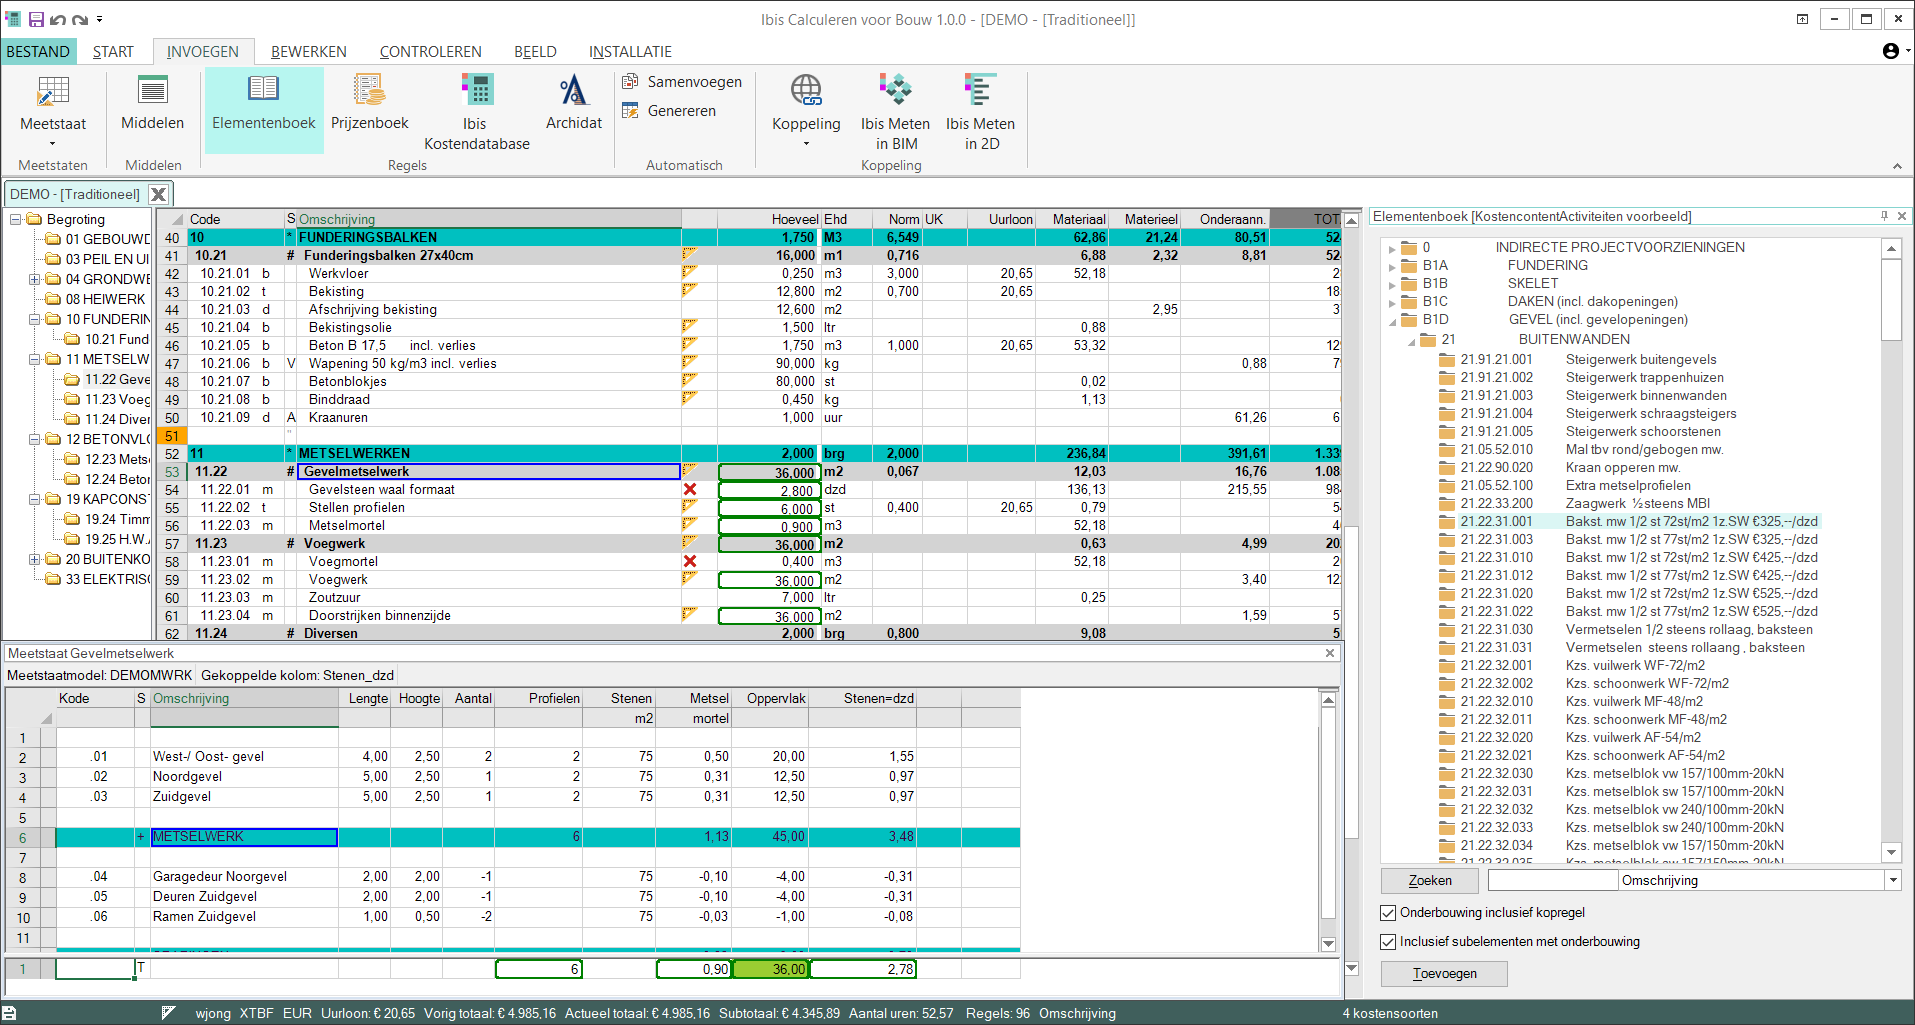This screenshot has width=1915, height=1025.
Task: Close the DEMO - [Traditioneel] document tab
Action: [x=158, y=194]
